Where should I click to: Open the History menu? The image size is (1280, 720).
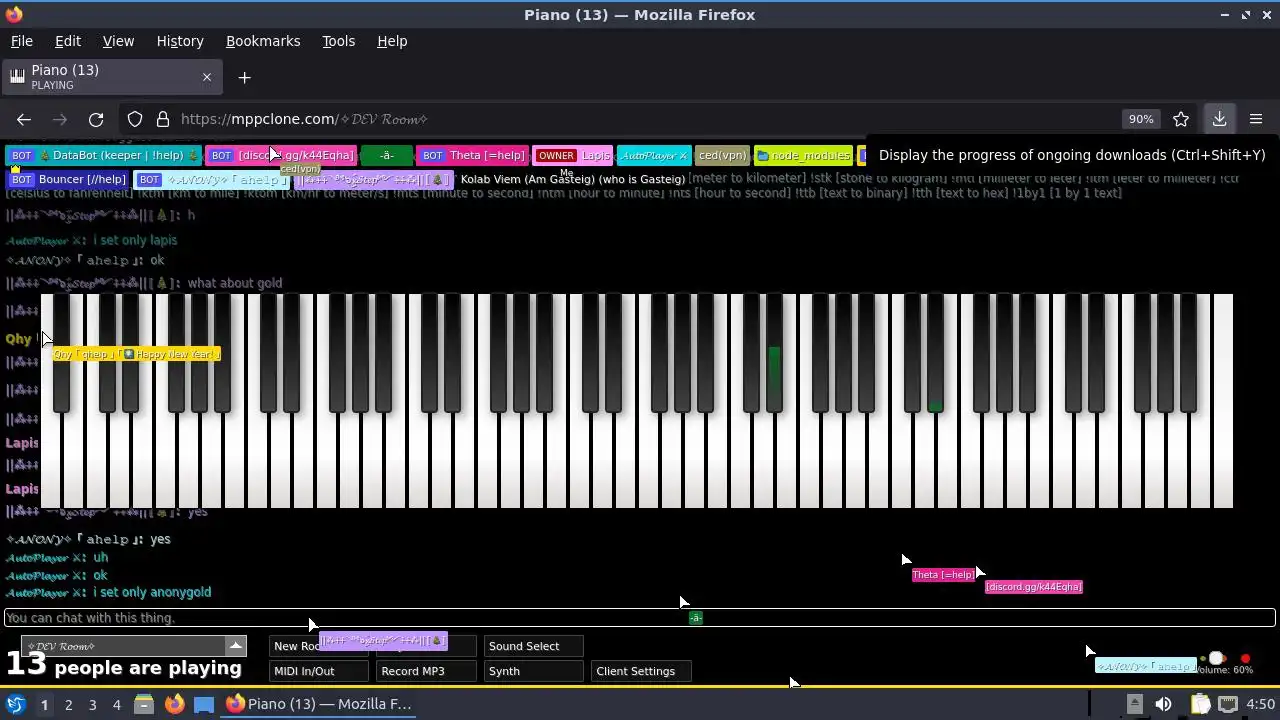180,41
